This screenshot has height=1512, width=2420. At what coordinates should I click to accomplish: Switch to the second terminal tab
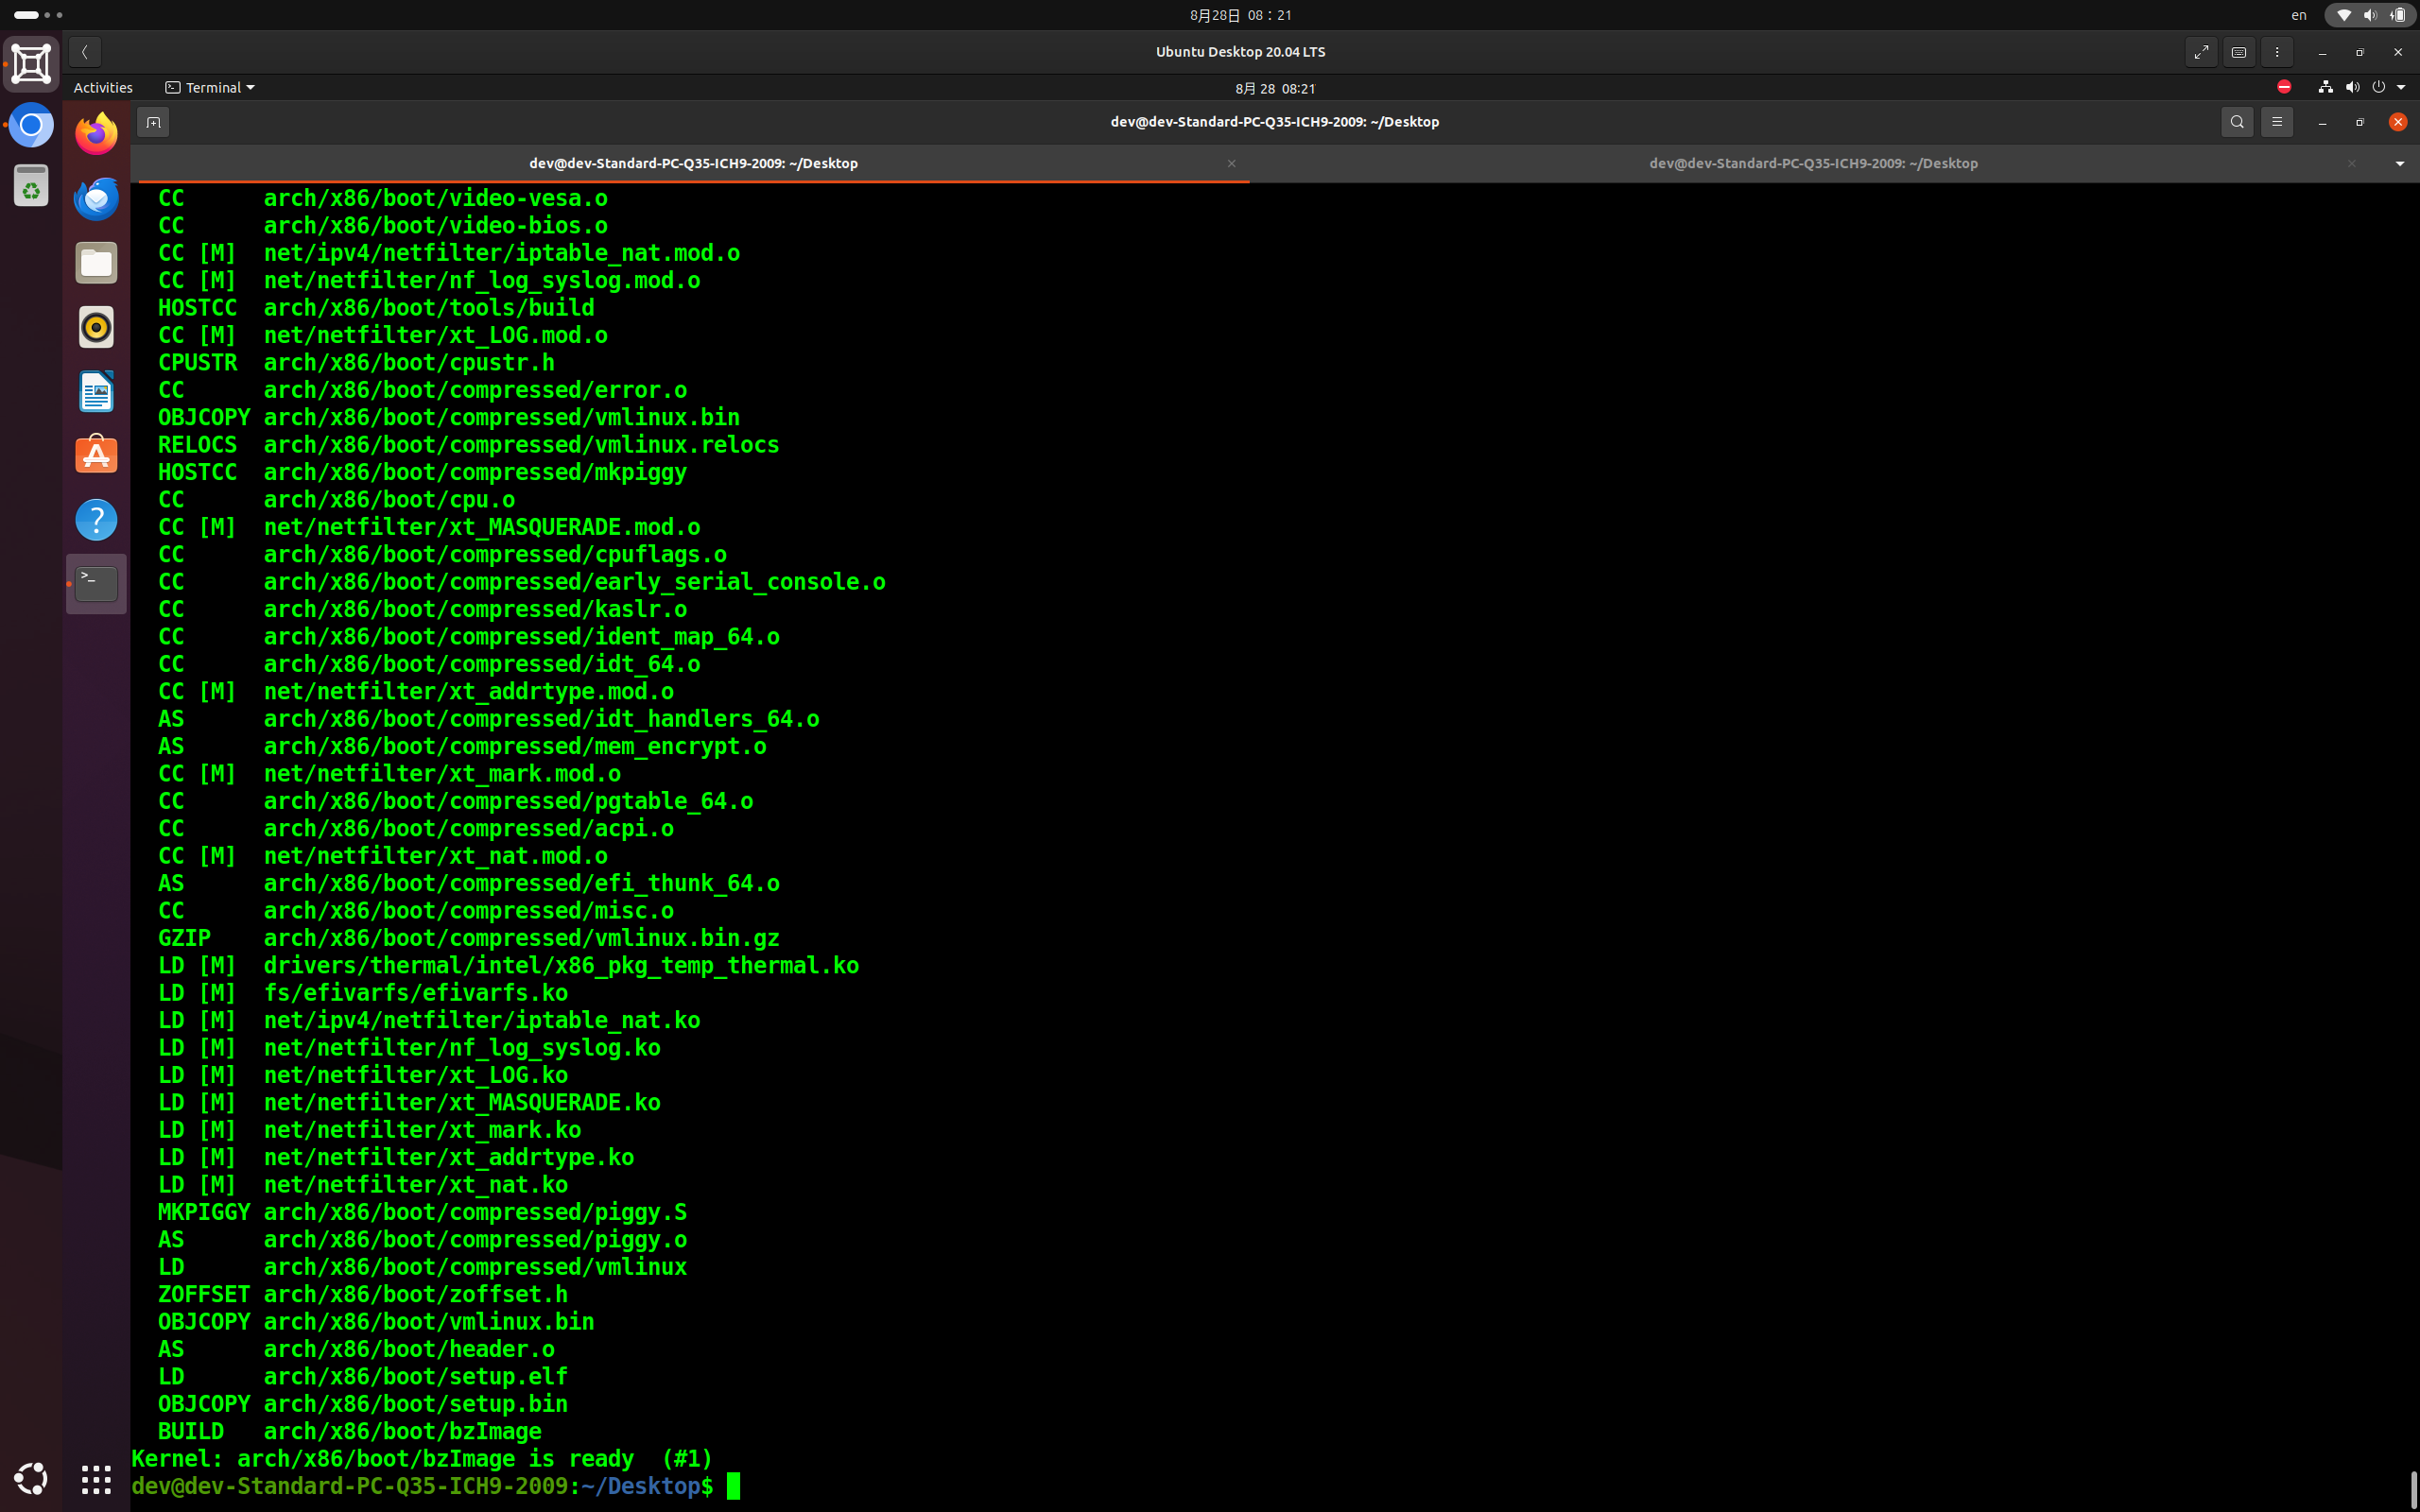click(x=1812, y=163)
